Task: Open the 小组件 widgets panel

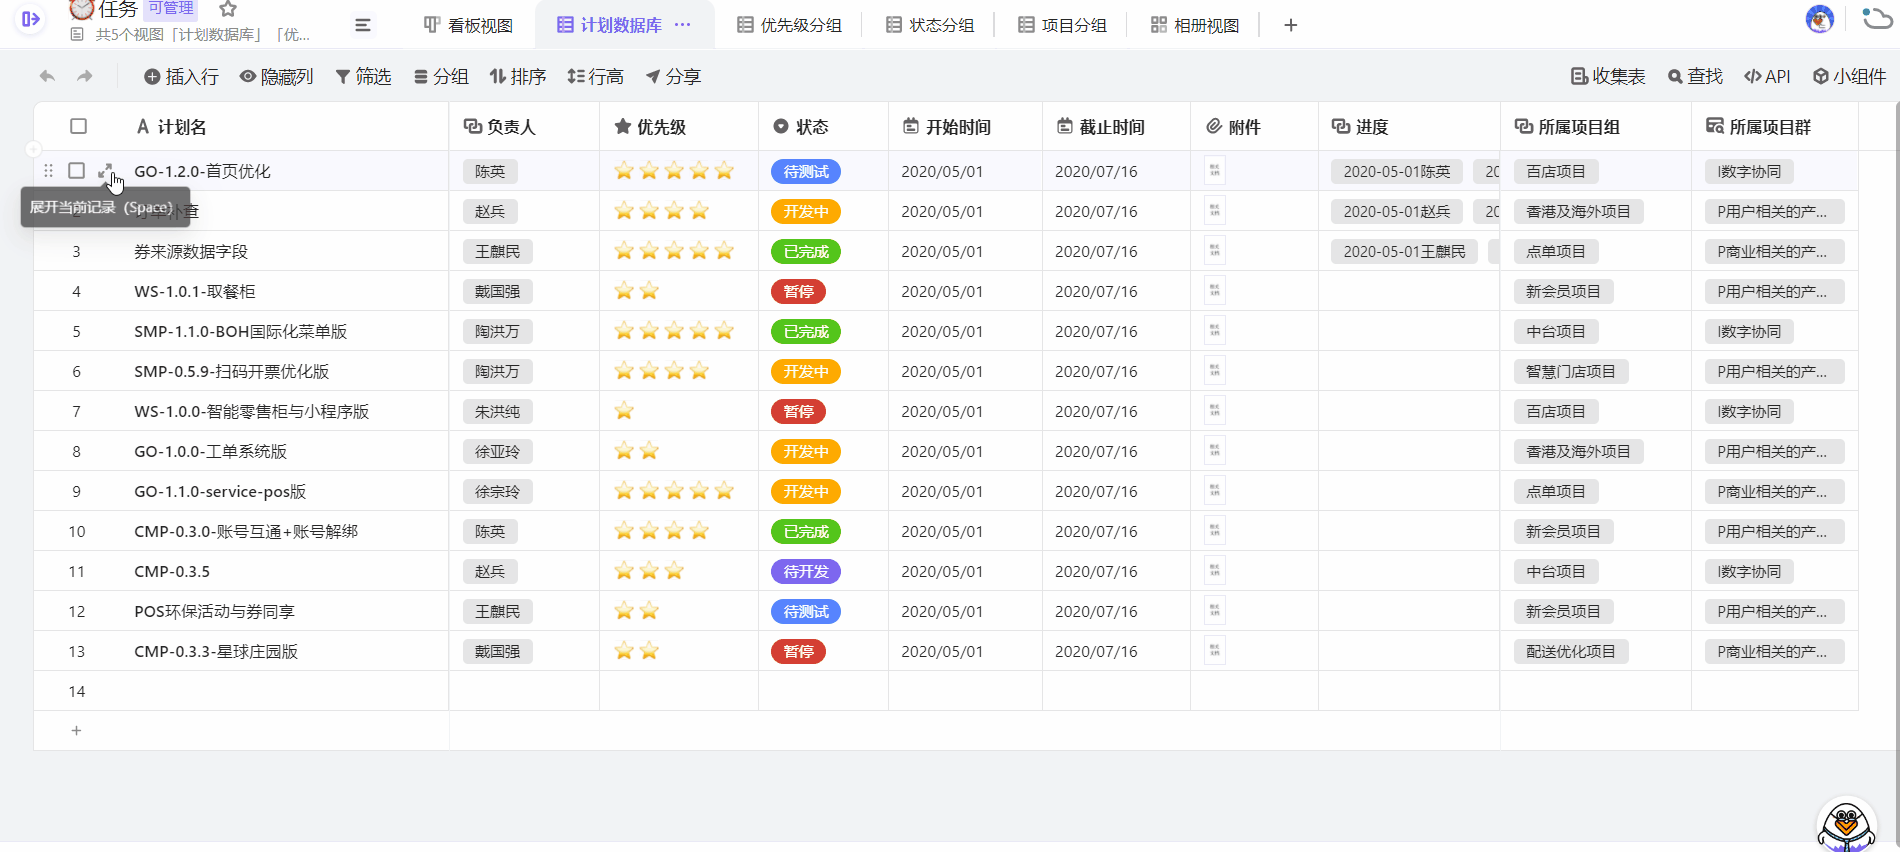Action: tap(1849, 76)
